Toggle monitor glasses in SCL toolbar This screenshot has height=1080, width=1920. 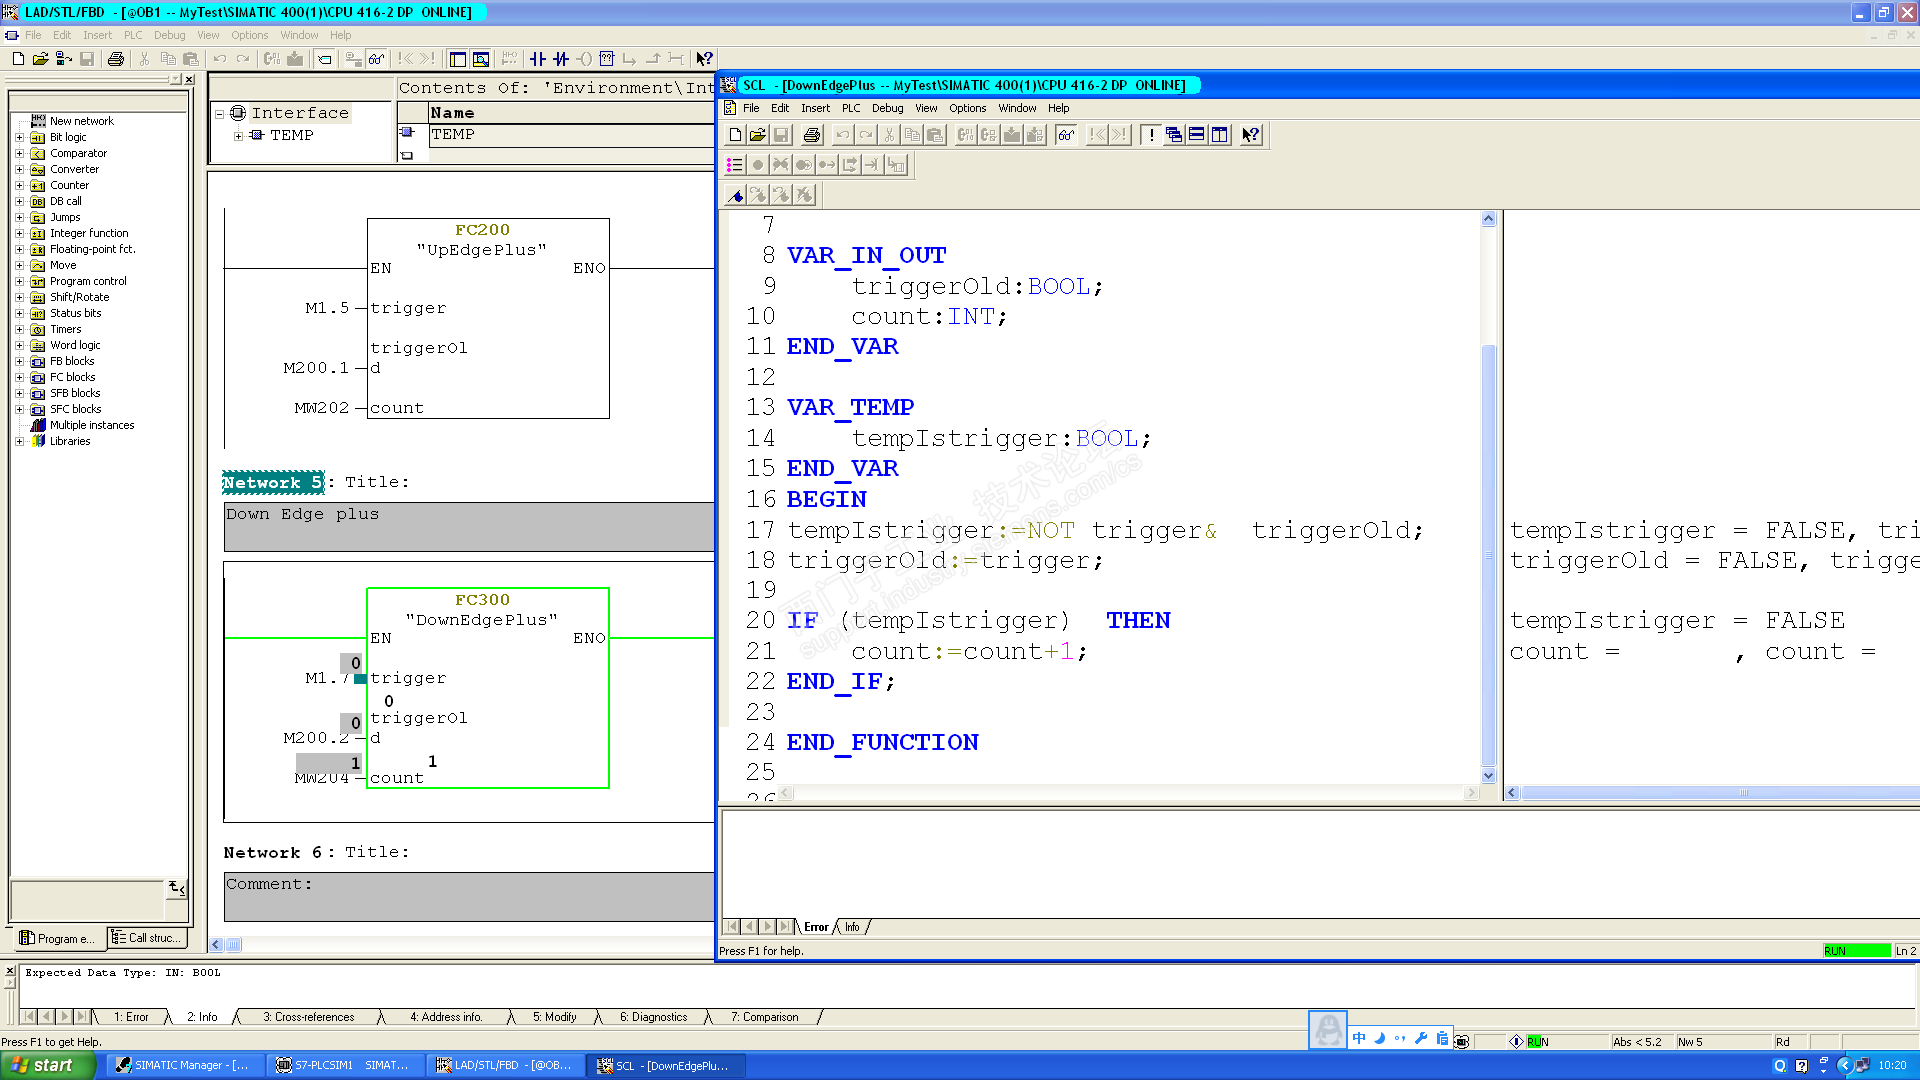point(1066,135)
